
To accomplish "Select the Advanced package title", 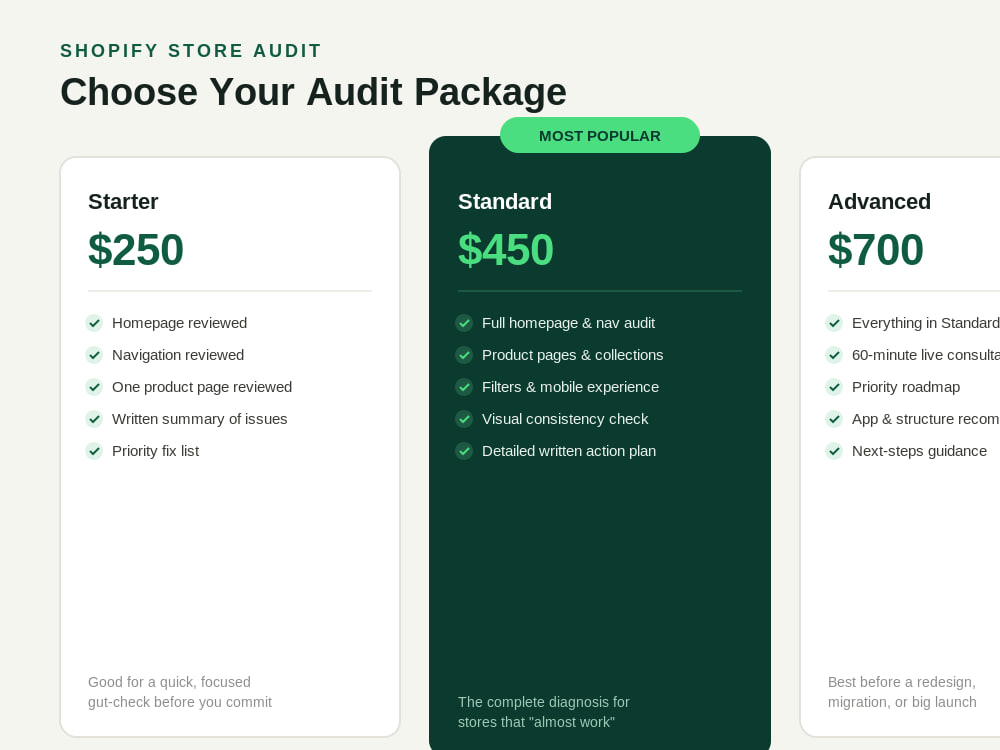I will 879,202.
